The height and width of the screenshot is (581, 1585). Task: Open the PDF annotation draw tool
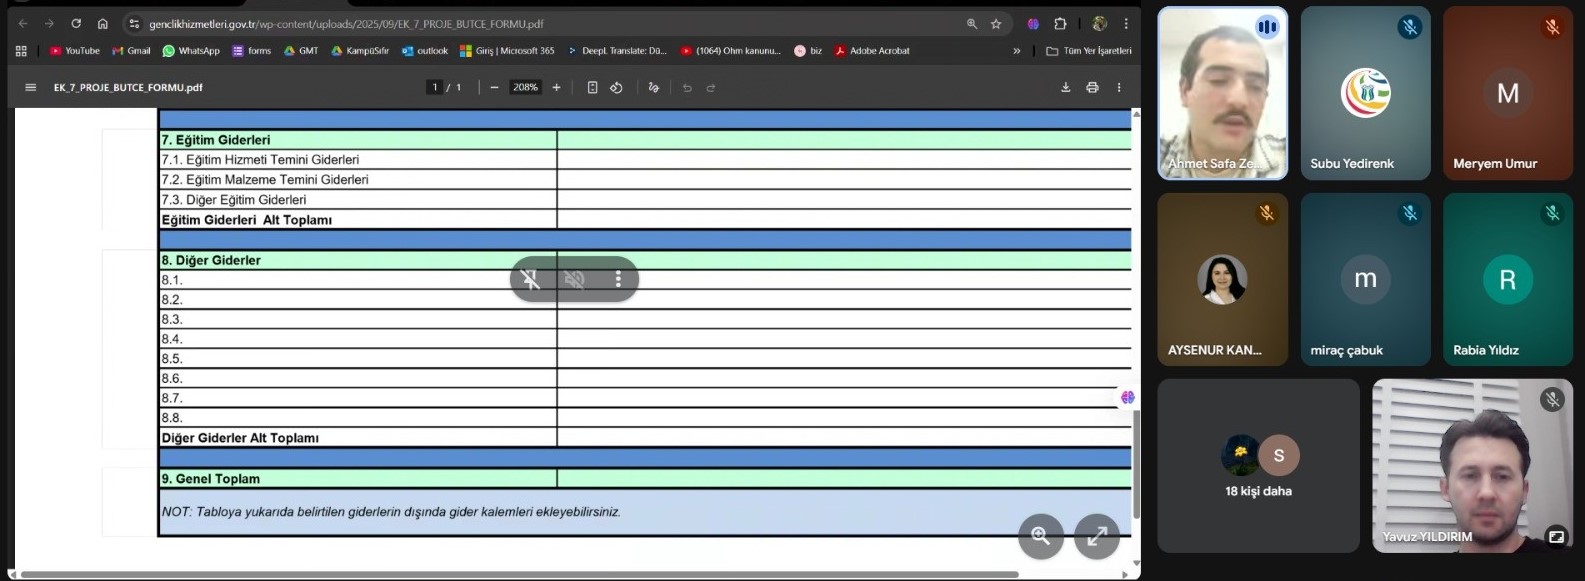653,88
